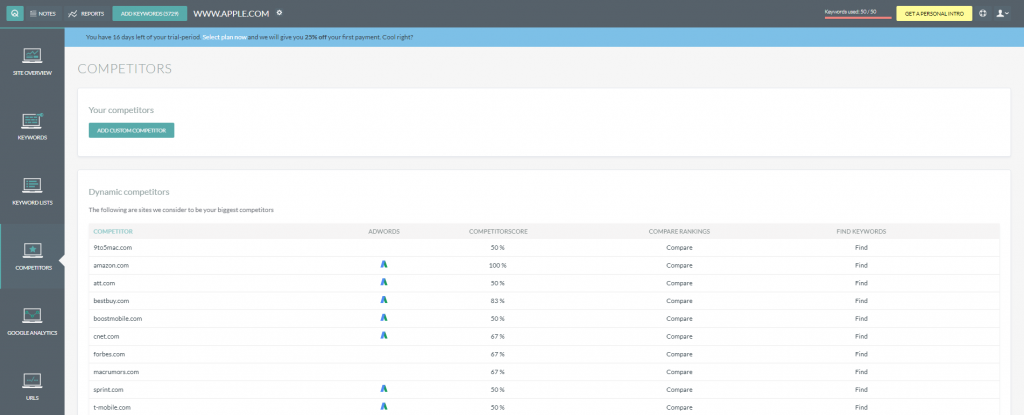1024x415 pixels.
Task: Click the AdWords icon for sprint.com
Action: pyautogui.click(x=384, y=389)
